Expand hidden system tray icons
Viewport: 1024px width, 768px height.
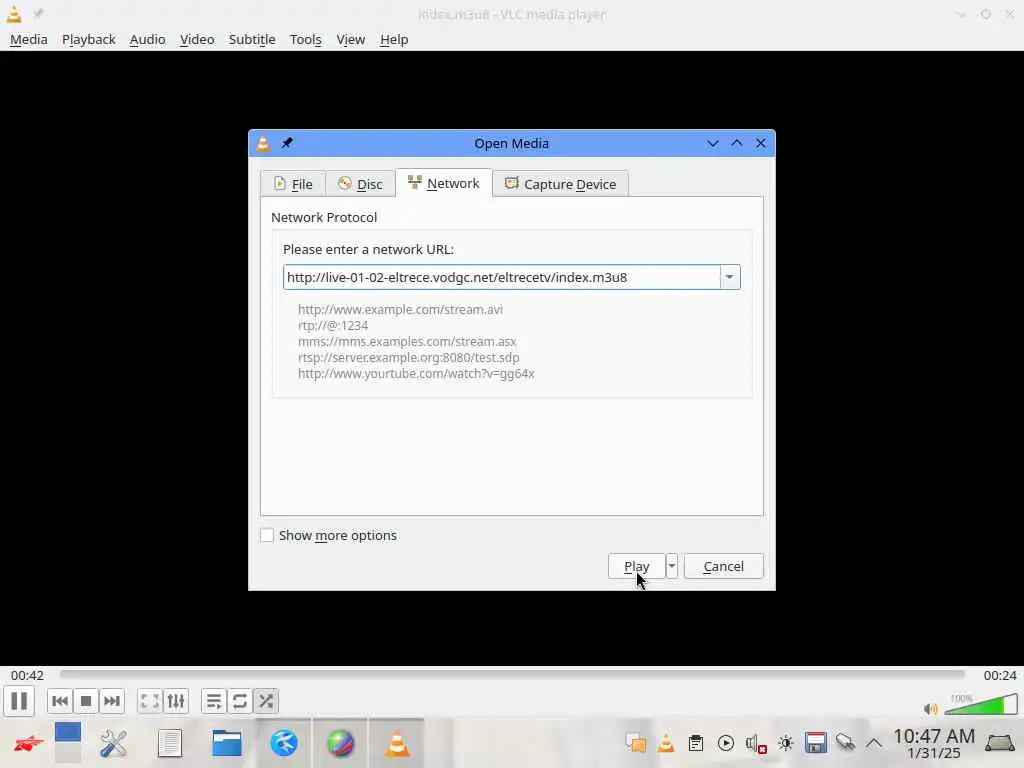pyautogui.click(x=874, y=743)
